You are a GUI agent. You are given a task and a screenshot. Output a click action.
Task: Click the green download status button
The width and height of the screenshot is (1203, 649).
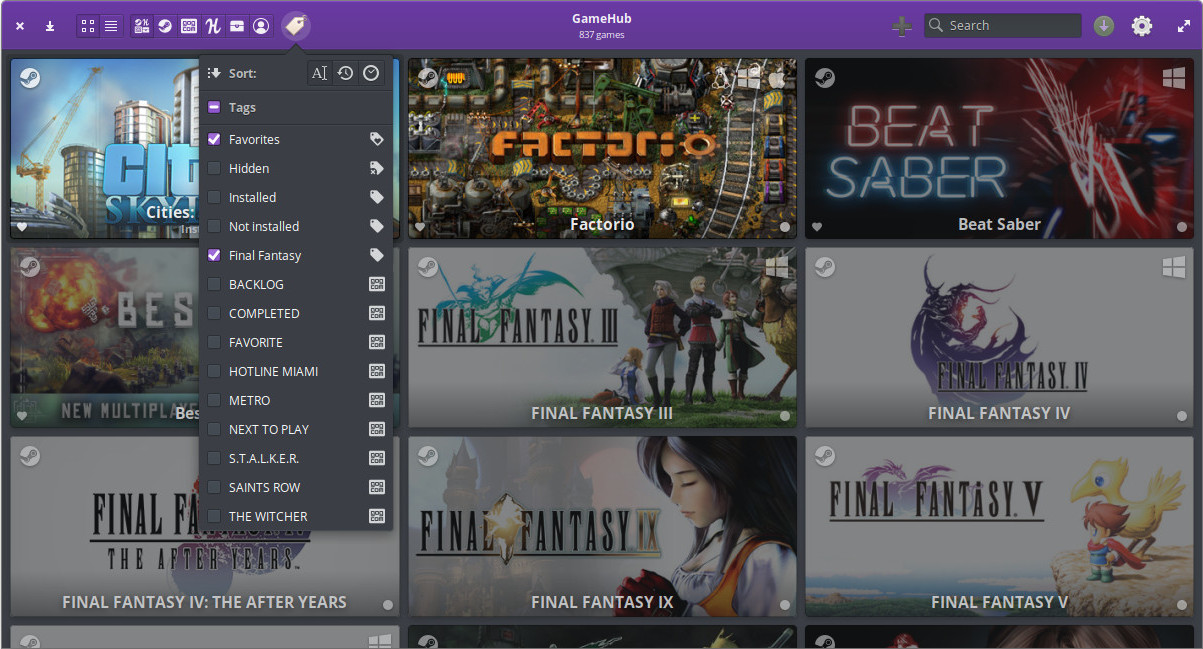coord(1104,26)
